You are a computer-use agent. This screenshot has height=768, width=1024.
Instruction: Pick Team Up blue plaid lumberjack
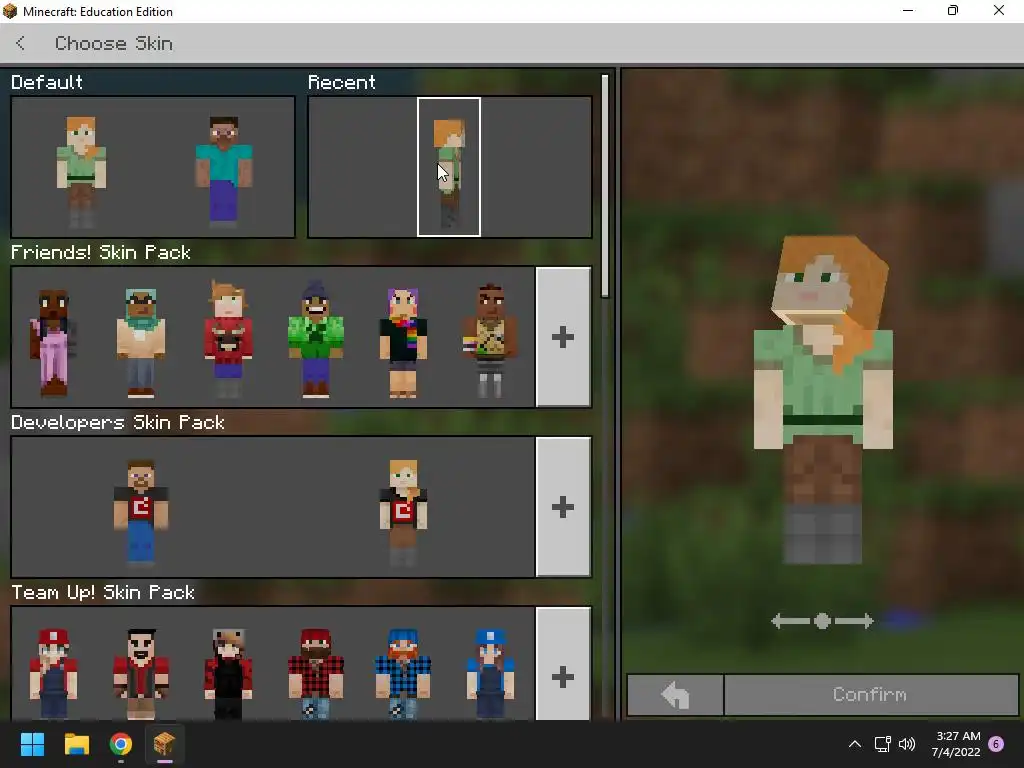[x=403, y=673]
